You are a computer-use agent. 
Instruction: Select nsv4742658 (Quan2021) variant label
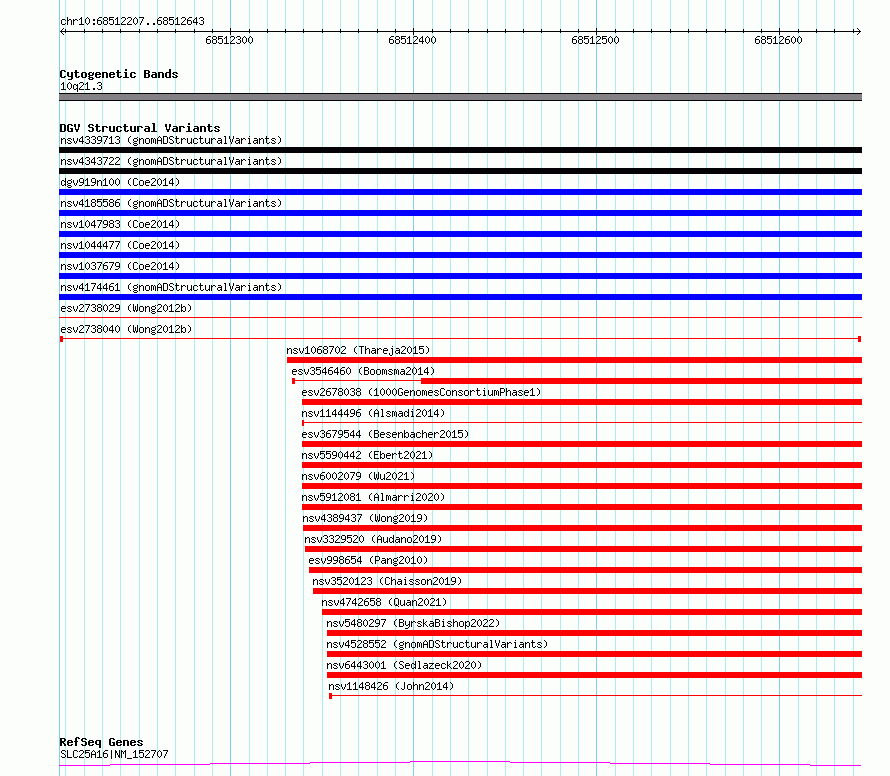click(x=384, y=602)
